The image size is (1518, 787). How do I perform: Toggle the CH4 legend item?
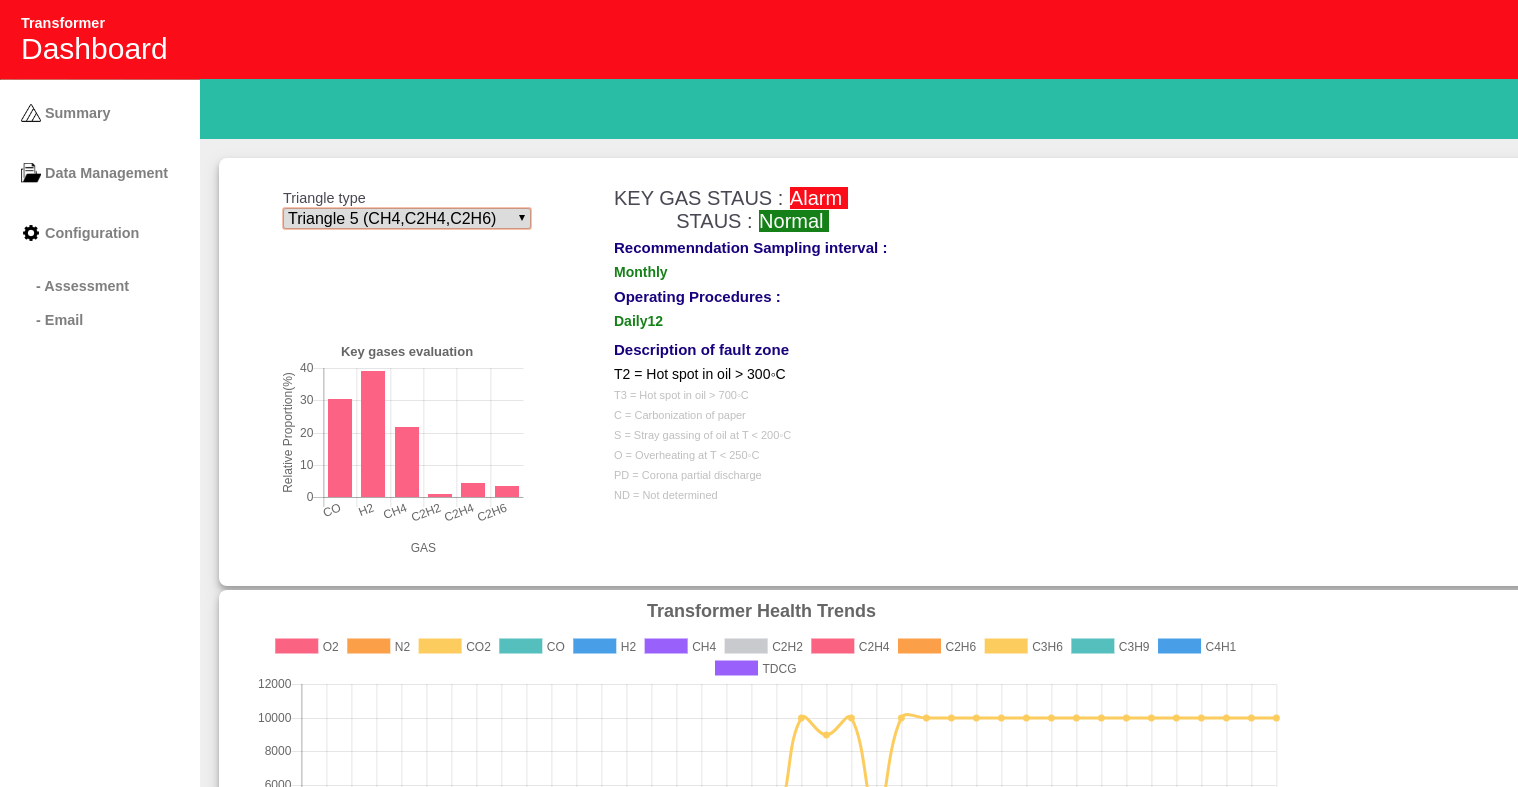point(681,647)
